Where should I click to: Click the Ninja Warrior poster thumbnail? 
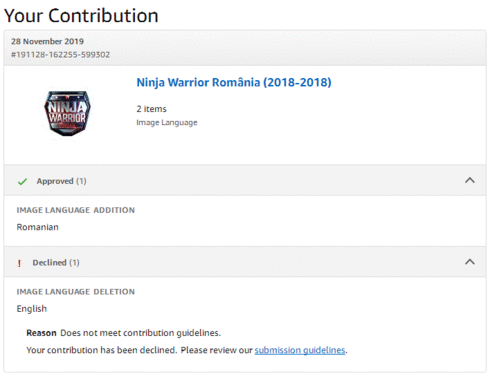tap(68, 113)
